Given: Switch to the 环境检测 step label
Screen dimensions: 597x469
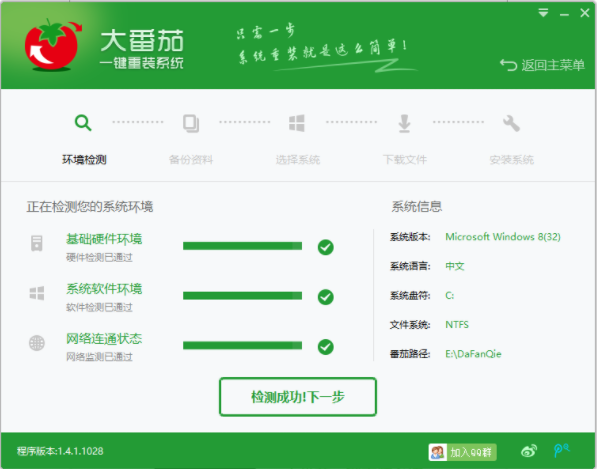Looking at the screenshot, I should pos(84,160).
